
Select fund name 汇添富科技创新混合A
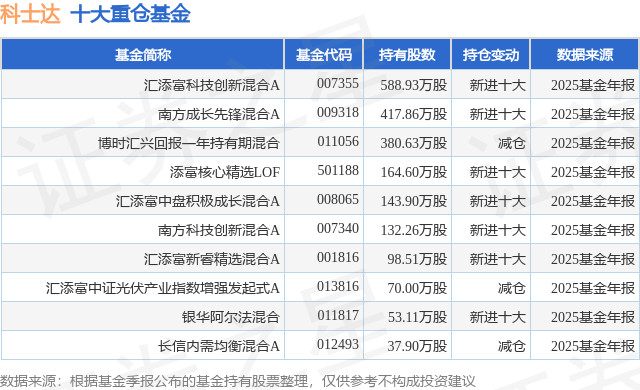pos(211,85)
